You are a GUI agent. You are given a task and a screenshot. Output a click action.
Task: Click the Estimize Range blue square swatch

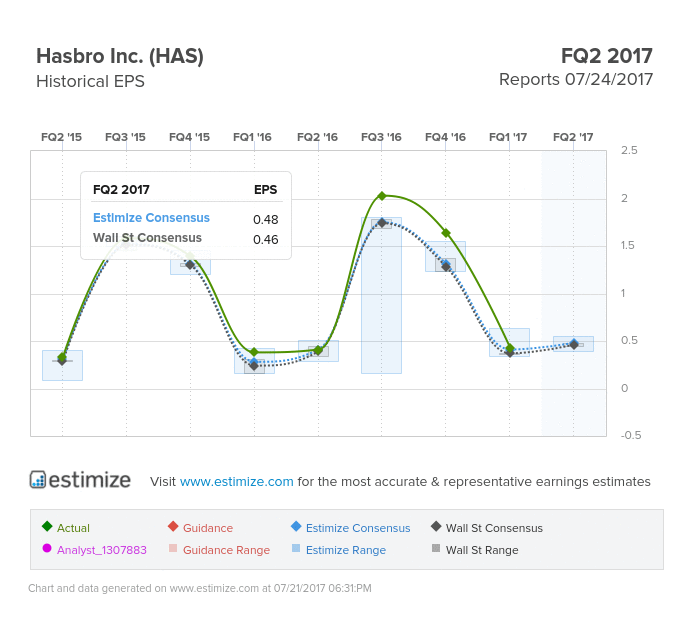pyautogui.click(x=296, y=548)
